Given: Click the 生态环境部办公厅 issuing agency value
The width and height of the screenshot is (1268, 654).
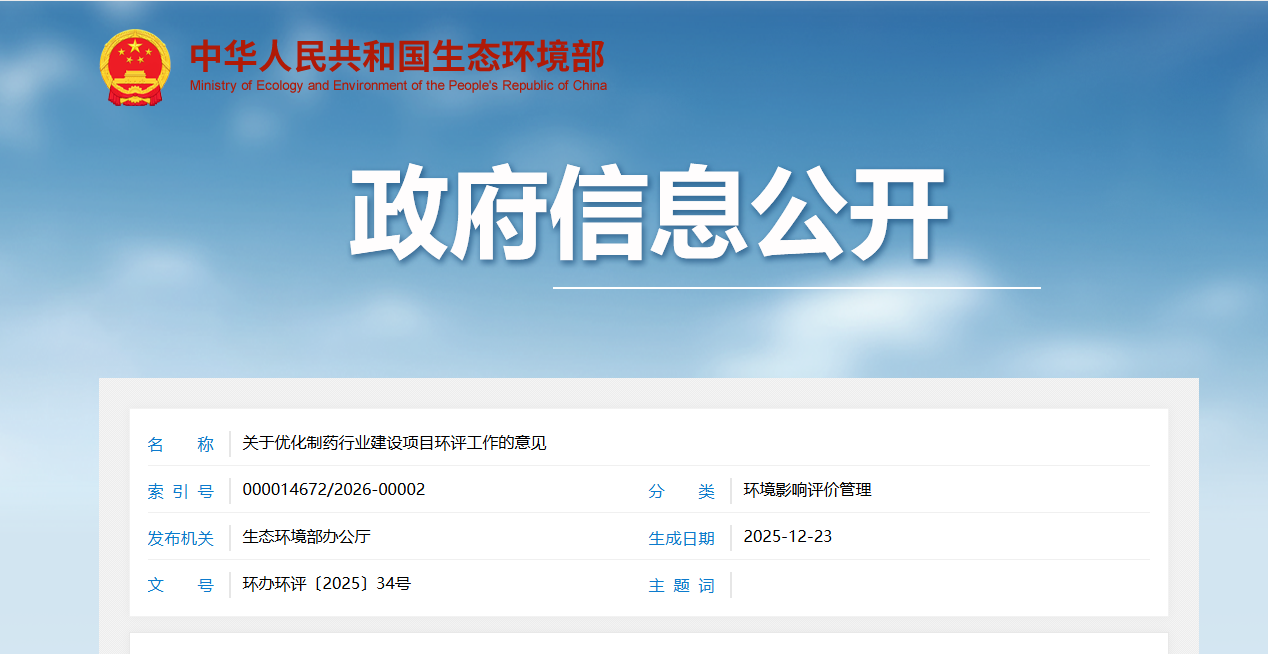Looking at the screenshot, I should click(x=306, y=537).
